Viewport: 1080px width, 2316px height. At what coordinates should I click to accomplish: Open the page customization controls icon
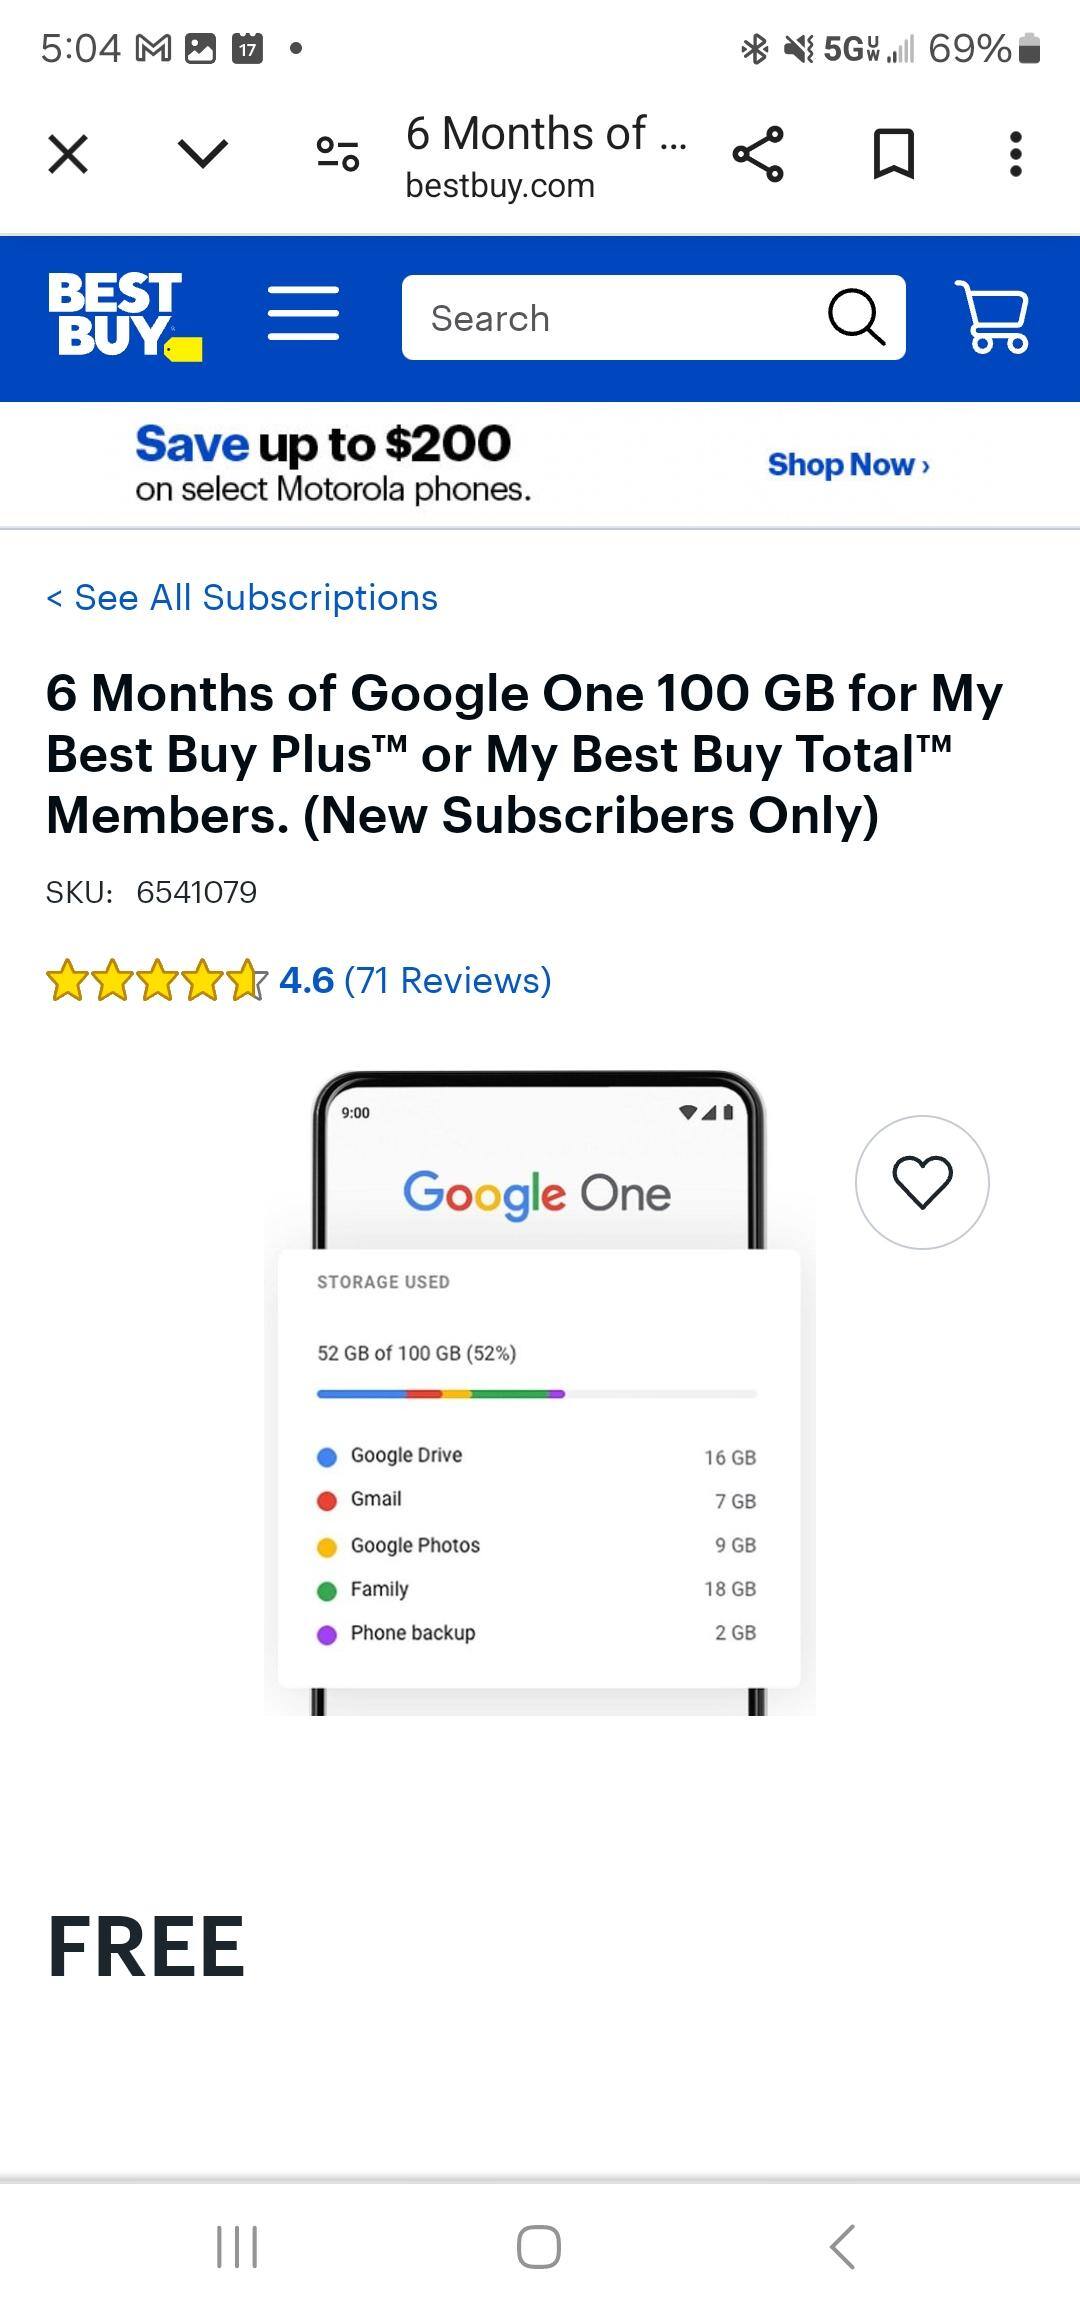336,154
